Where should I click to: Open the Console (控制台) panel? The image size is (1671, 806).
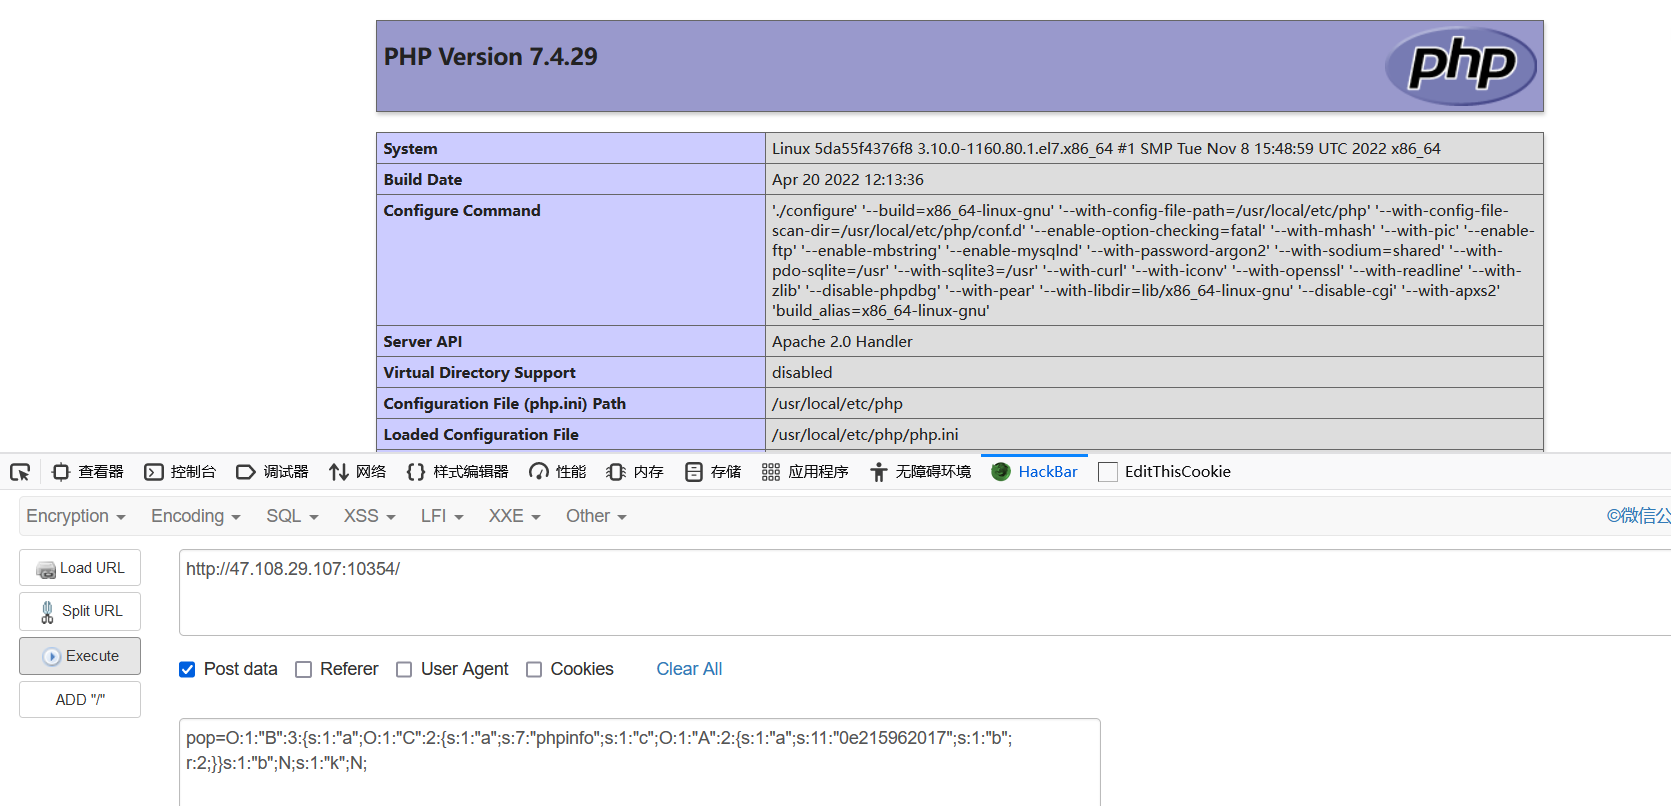click(x=180, y=472)
